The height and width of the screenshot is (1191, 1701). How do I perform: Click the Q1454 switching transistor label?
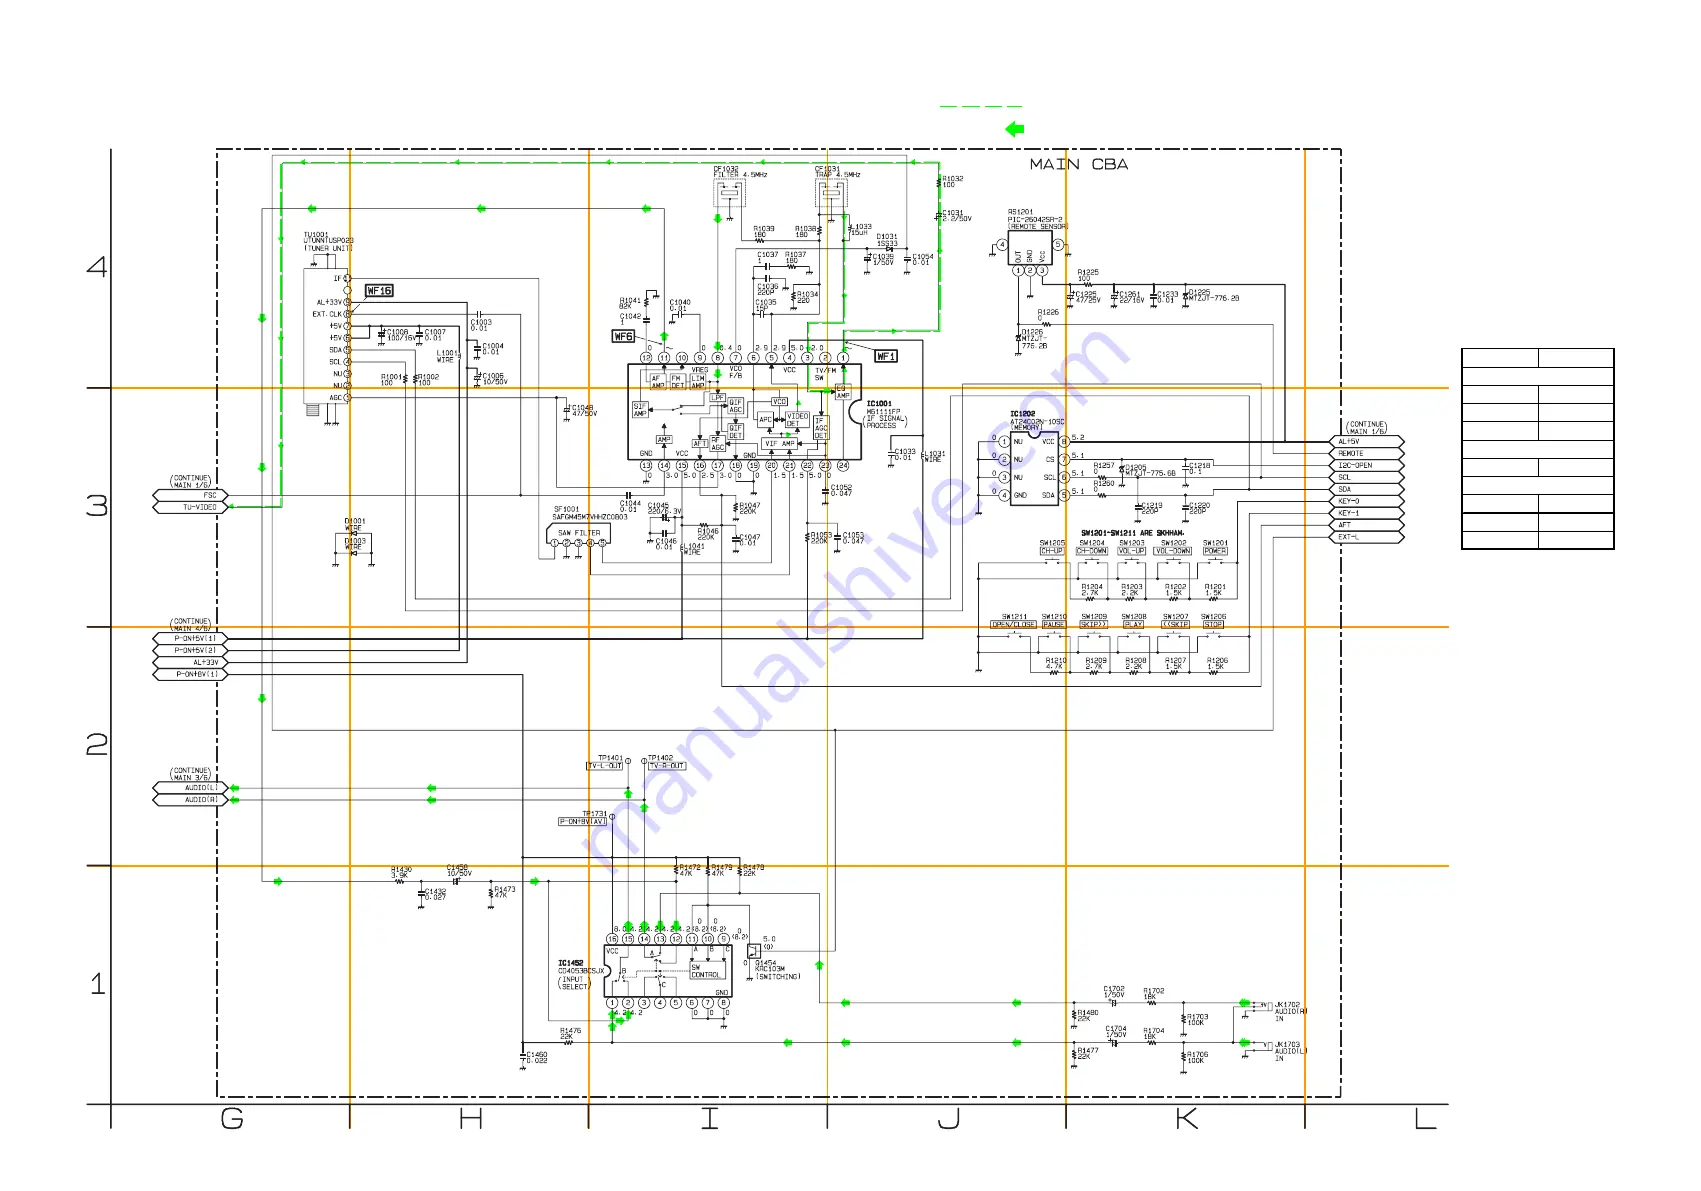click(x=777, y=970)
